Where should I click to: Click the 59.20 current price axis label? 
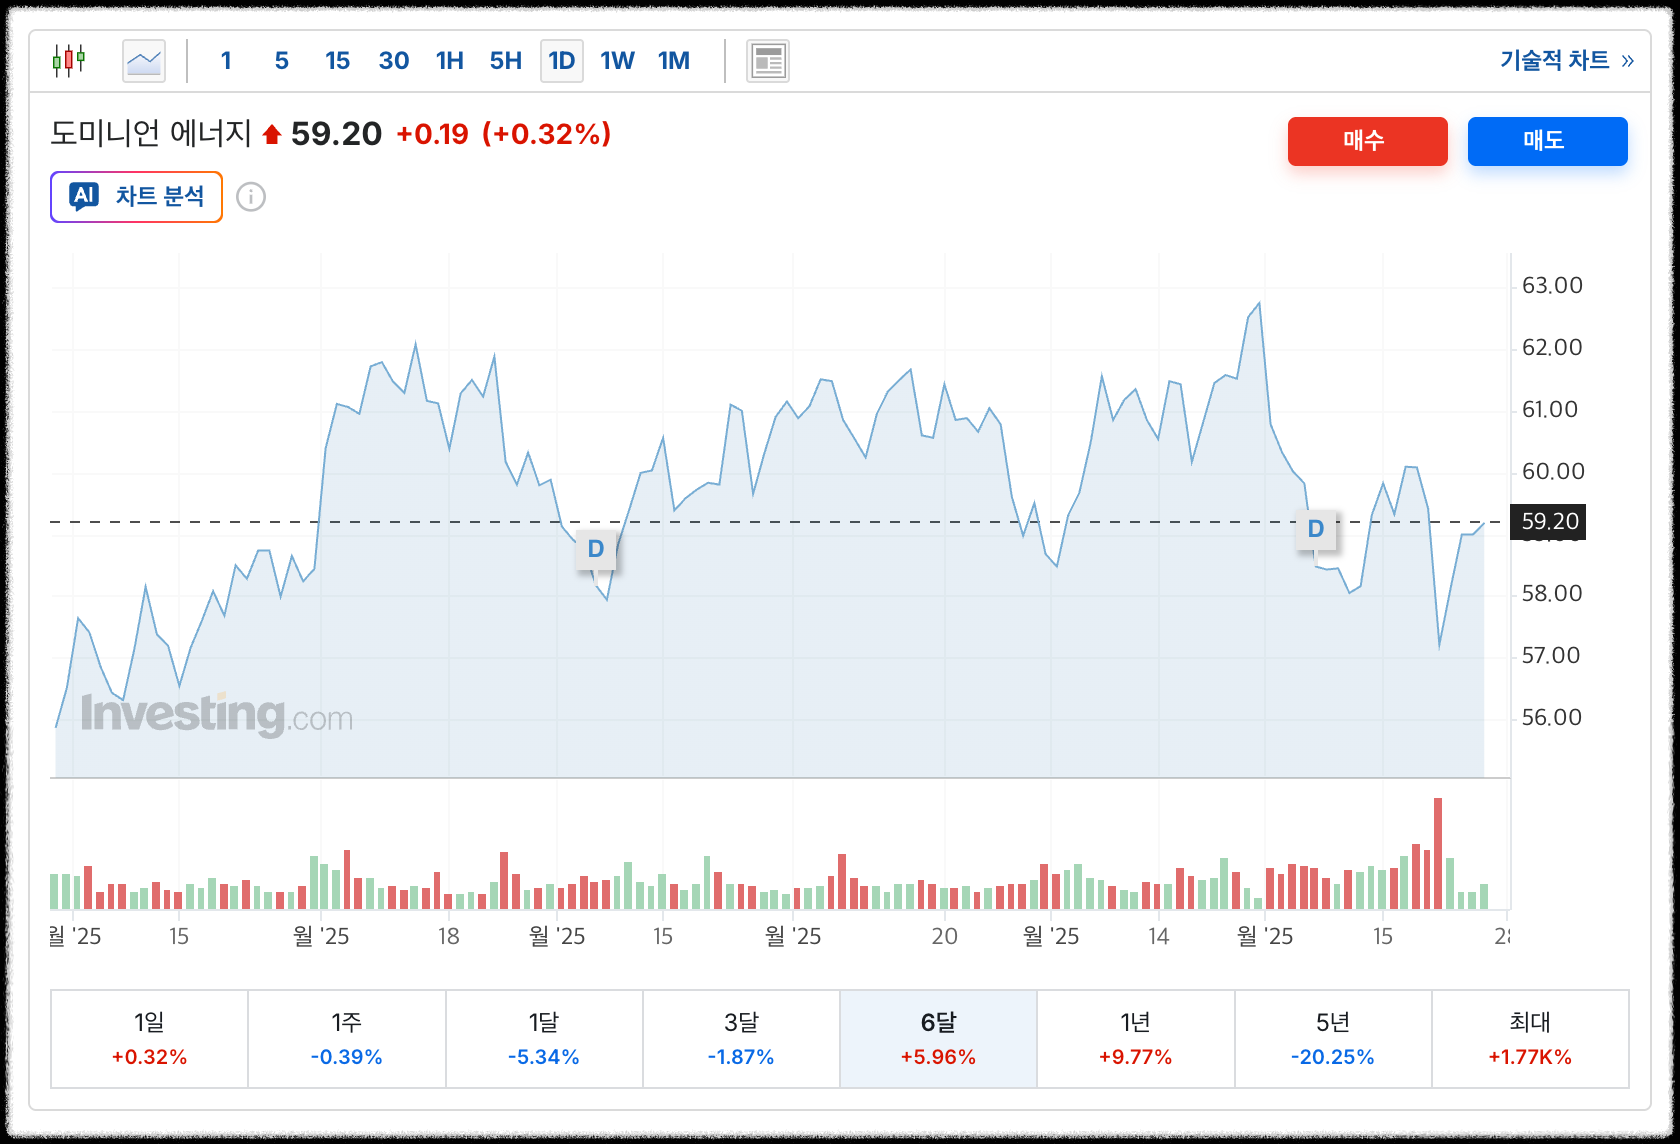[x=1548, y=522]
